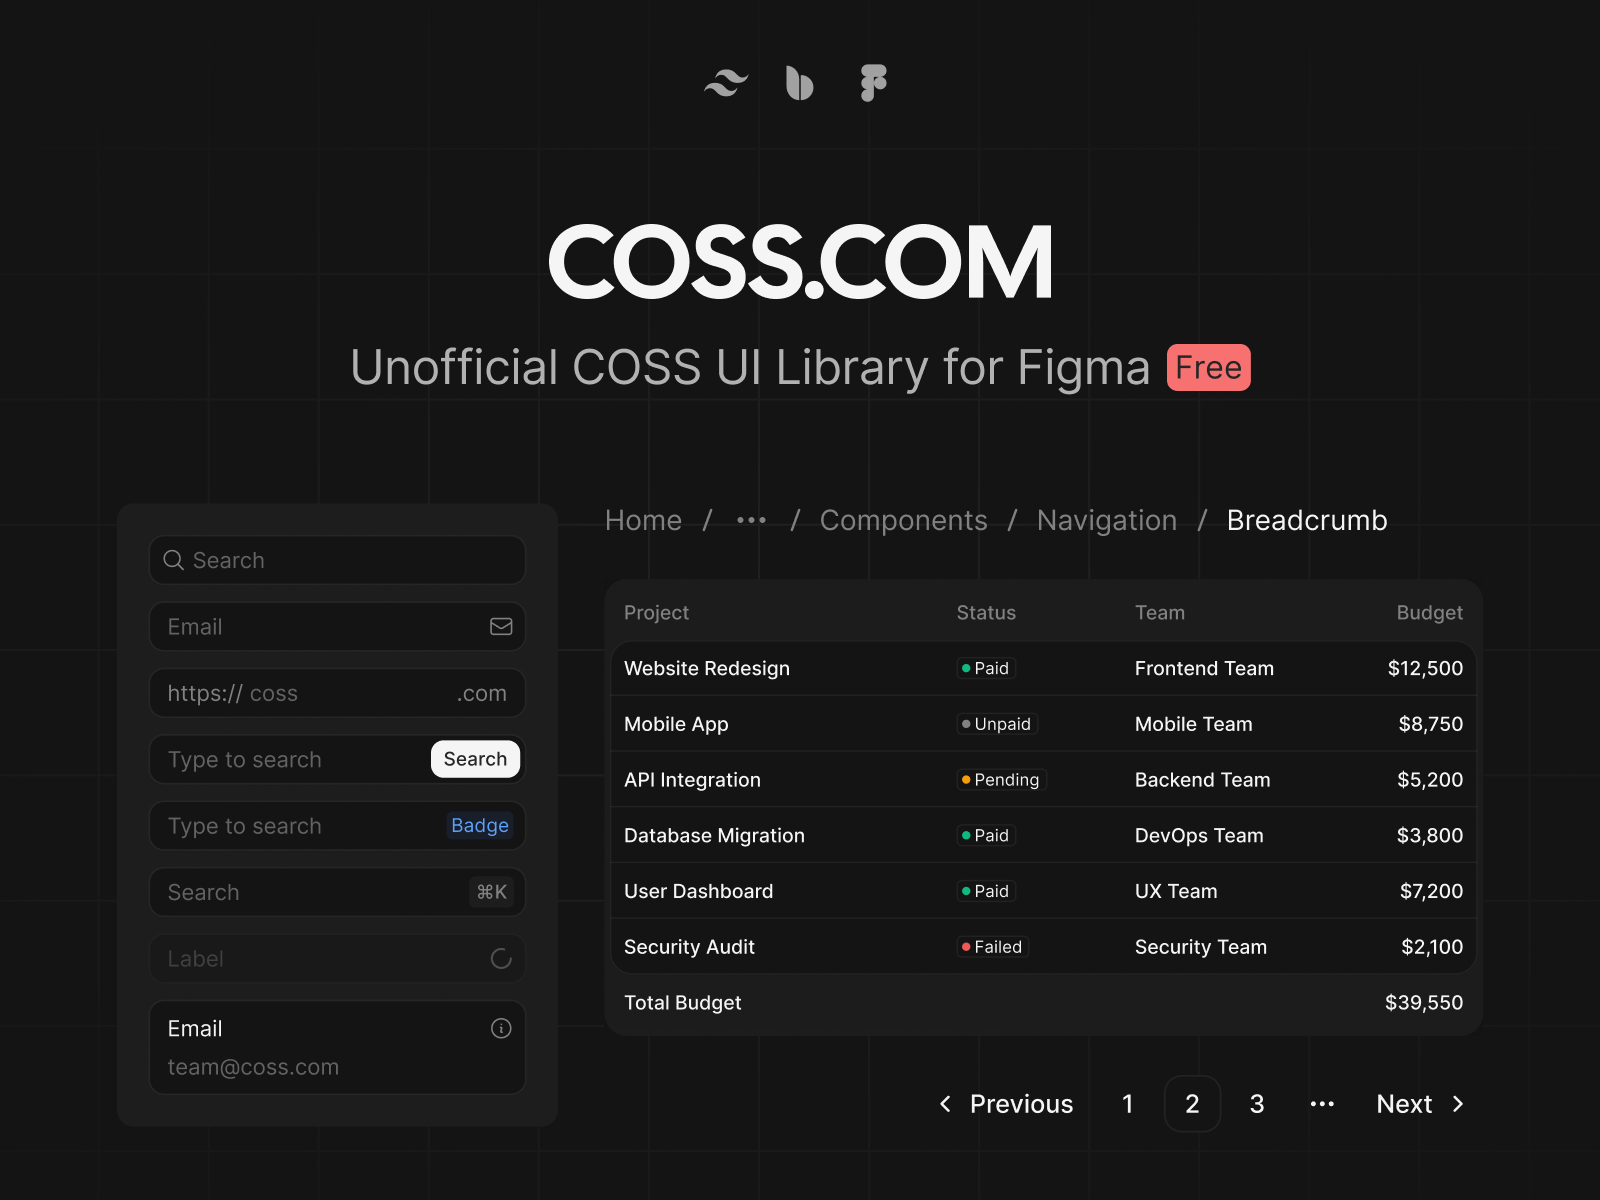Click the Next chevron arrow
Screen dimensions: 1600x1200
click(1458, 1104)
